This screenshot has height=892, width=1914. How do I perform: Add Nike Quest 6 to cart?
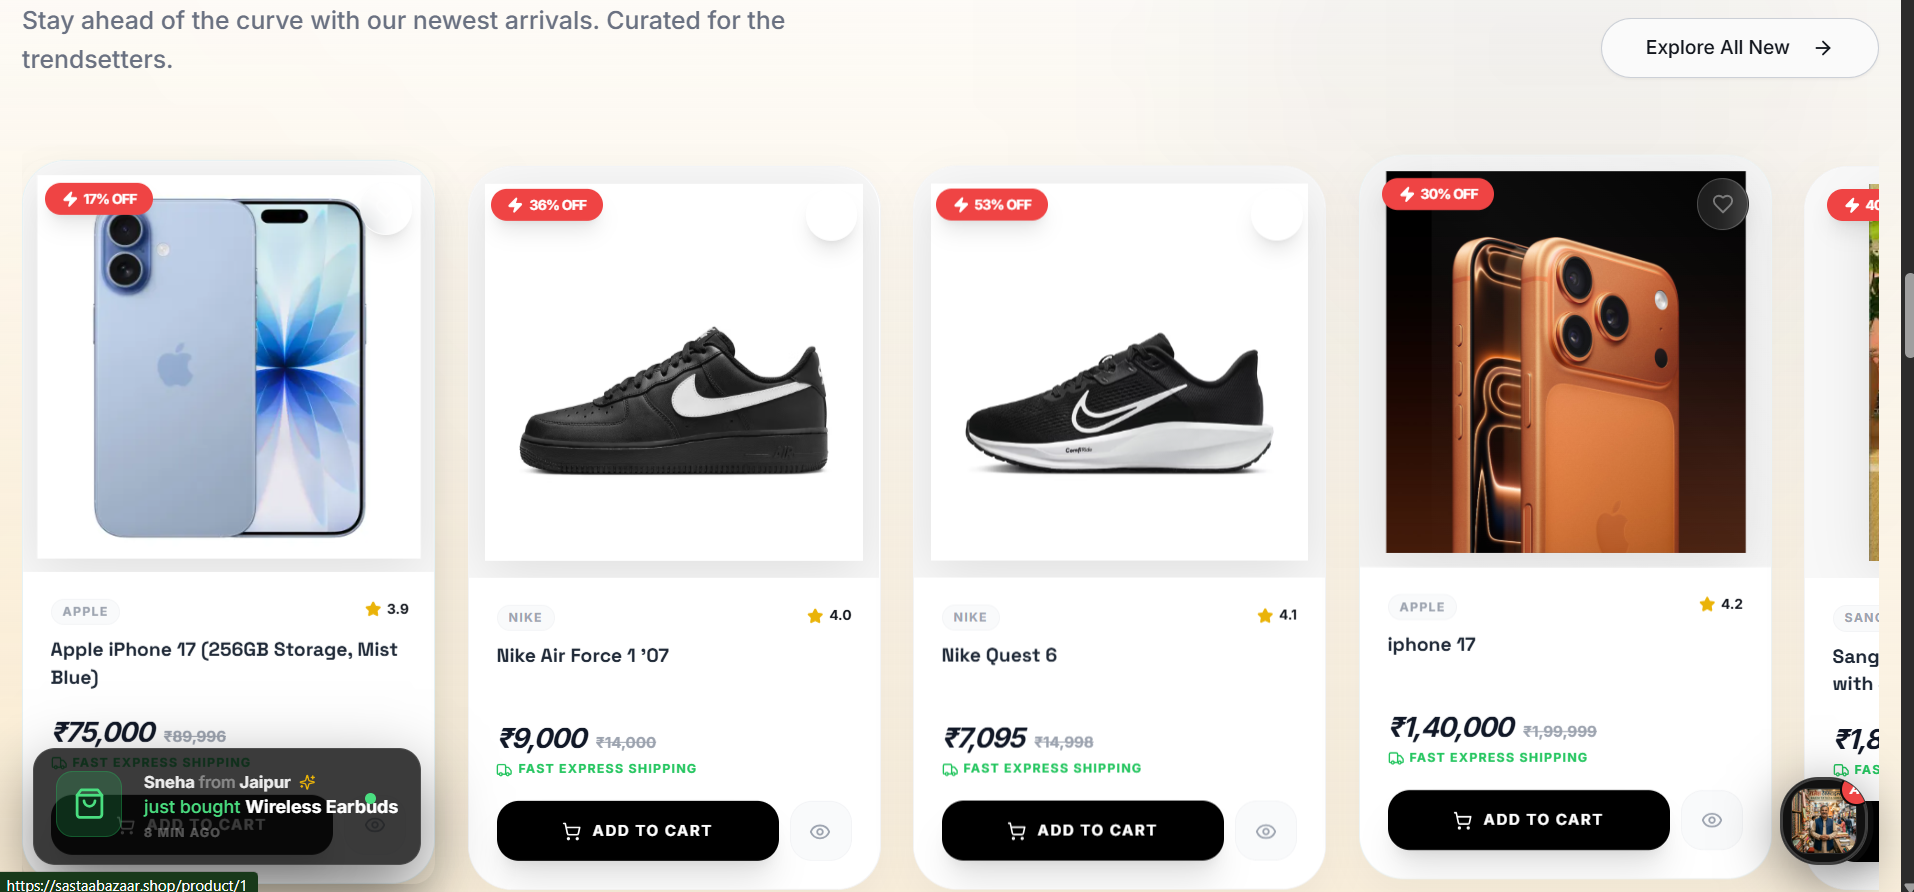pyautogui.click(x=1082, y=831)
